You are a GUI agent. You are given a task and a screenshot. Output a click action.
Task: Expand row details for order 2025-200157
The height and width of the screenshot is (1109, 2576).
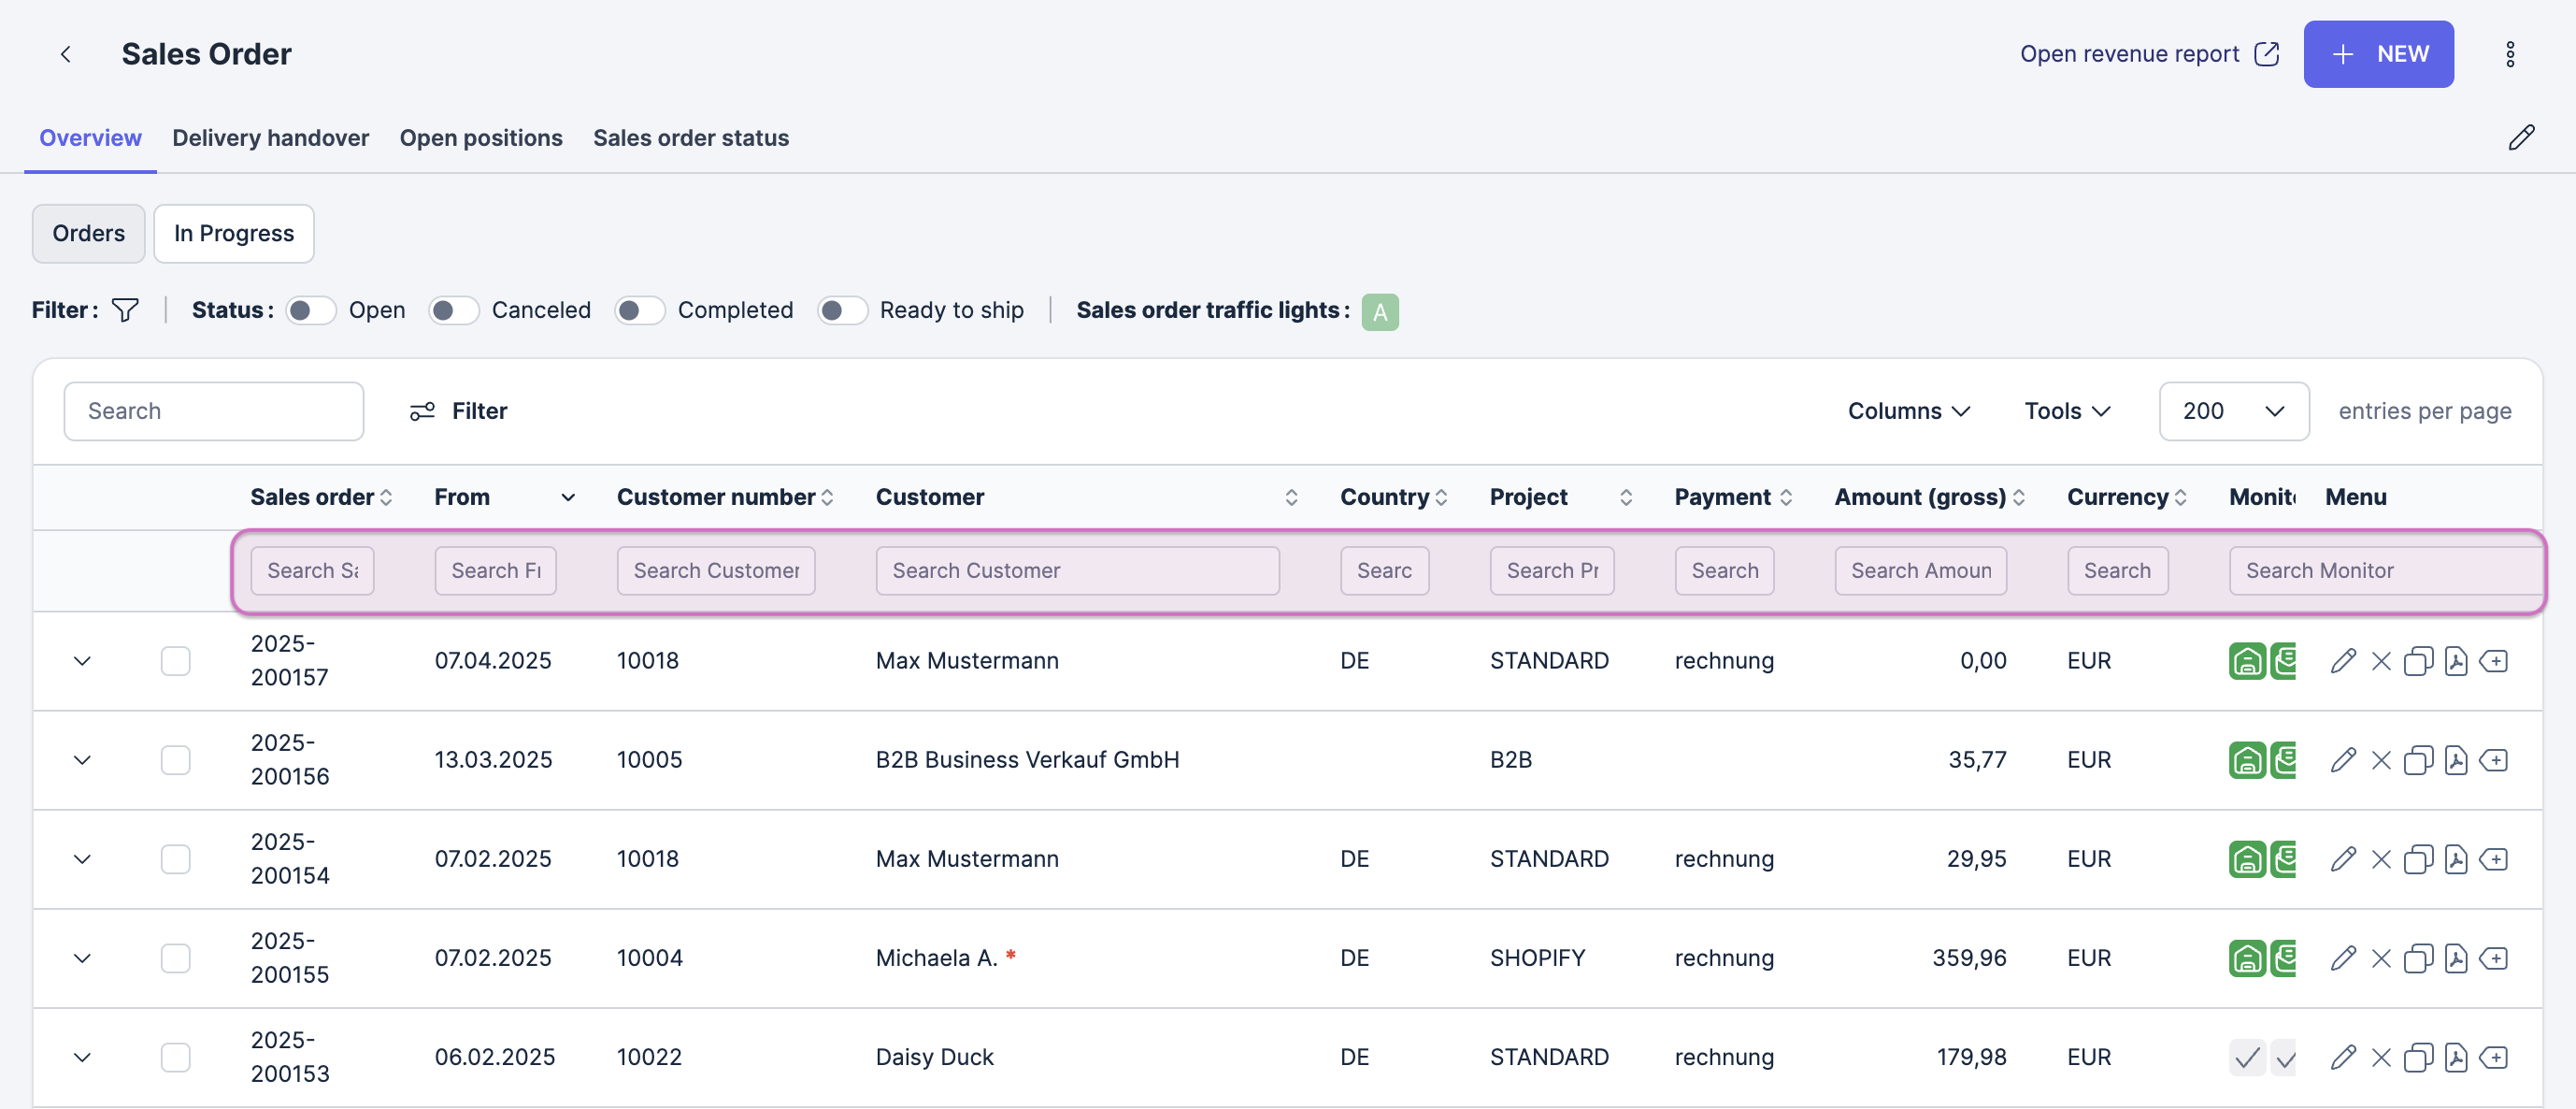pos(82,661)
